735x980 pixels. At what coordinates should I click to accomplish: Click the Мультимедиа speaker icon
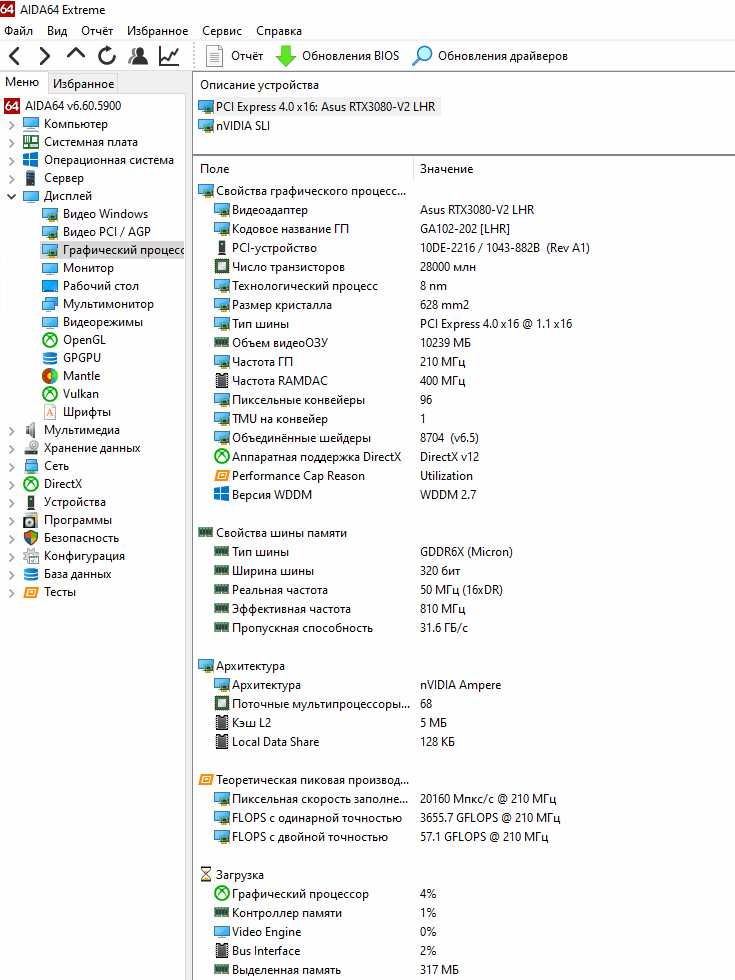[31, 429]
